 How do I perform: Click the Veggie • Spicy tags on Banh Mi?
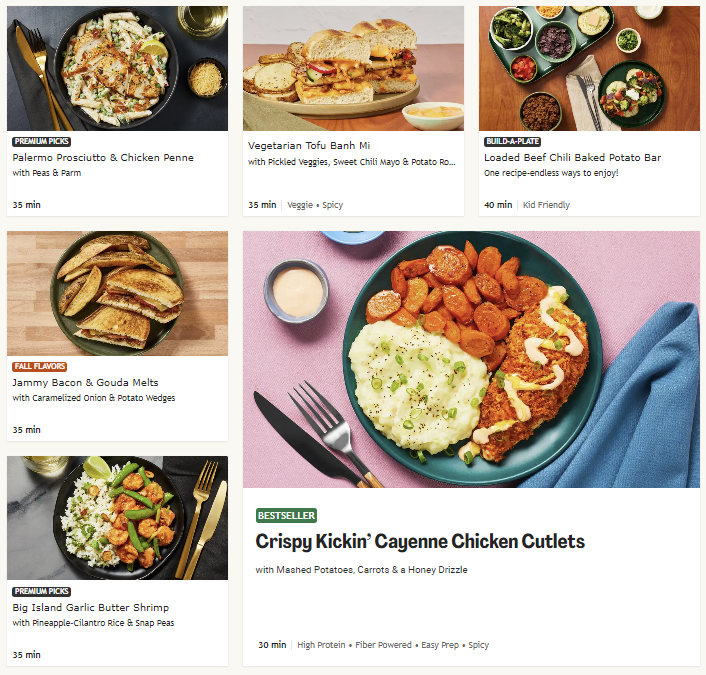[x=315, y=205]
